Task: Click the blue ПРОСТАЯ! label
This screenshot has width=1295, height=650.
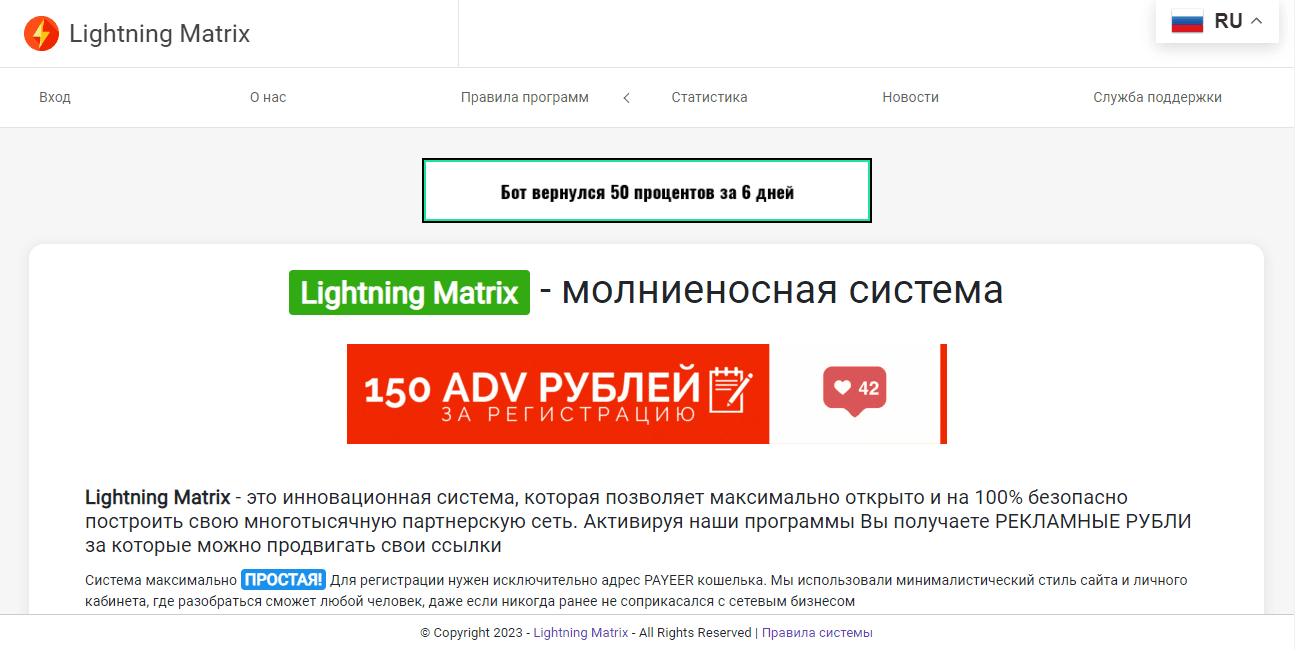Action: (x=283, y=580)
